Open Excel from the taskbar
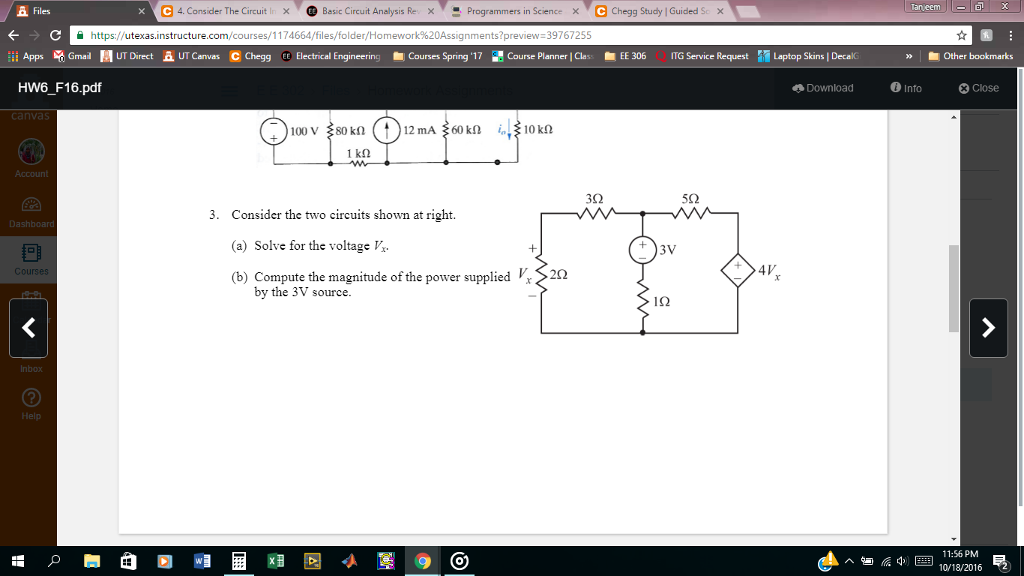 [274, 561]
